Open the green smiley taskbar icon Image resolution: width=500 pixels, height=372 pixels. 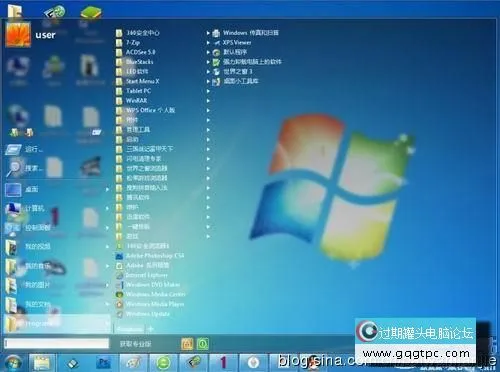pyautogui.click(x=163, y=363)
